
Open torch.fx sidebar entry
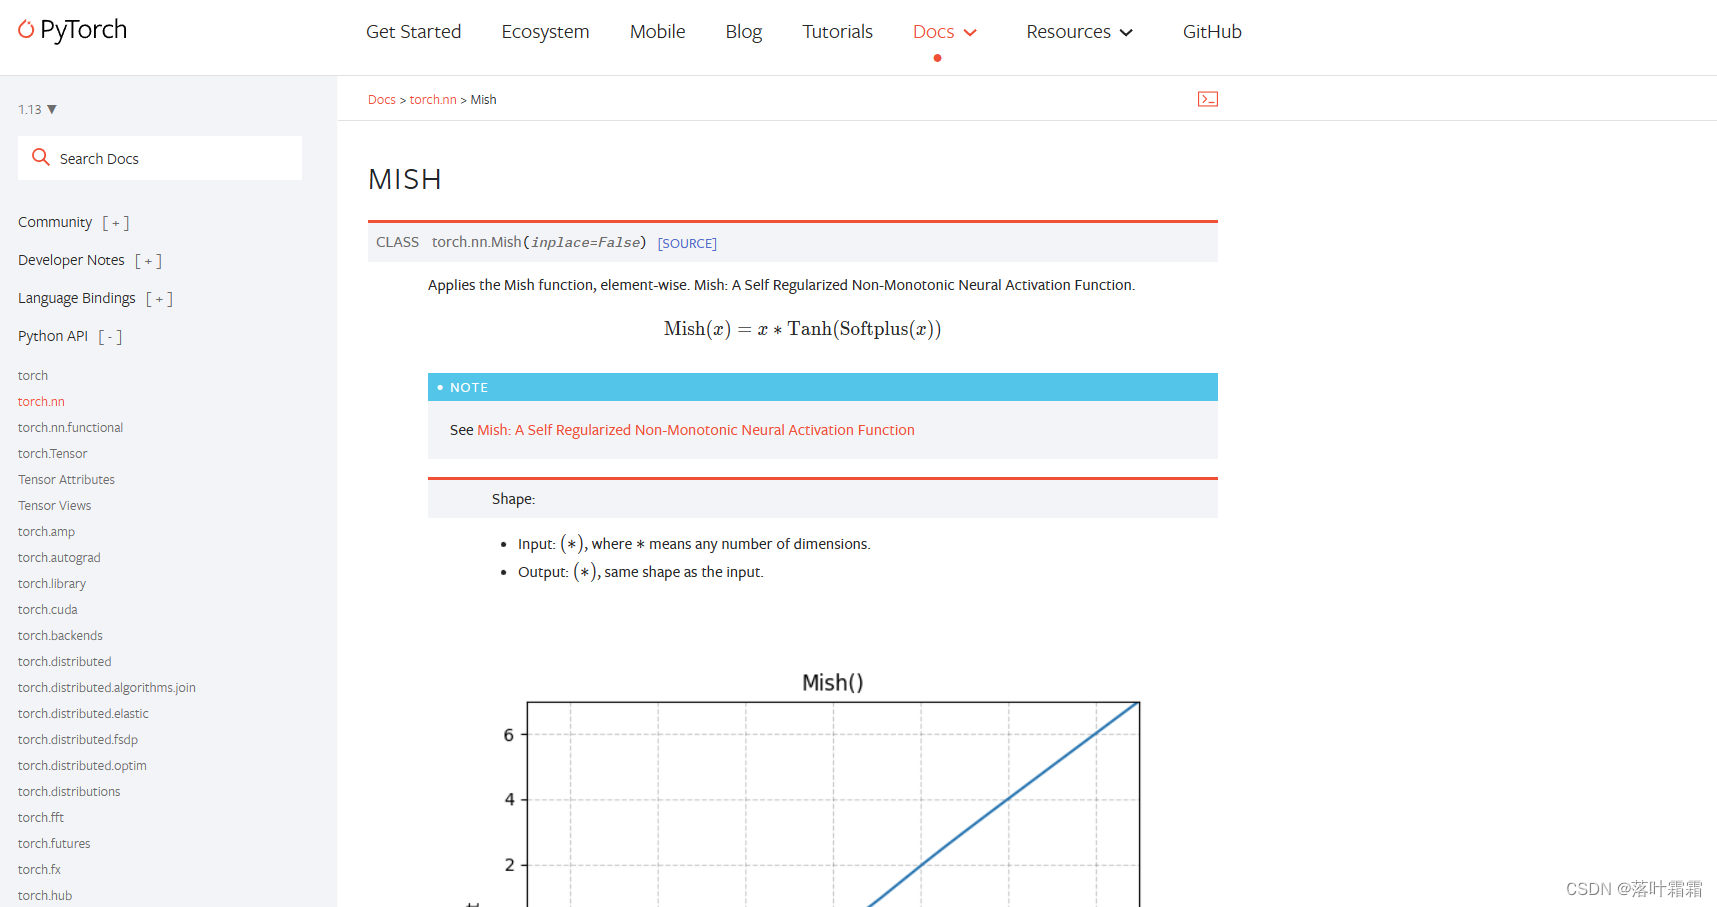click(39, 870)
